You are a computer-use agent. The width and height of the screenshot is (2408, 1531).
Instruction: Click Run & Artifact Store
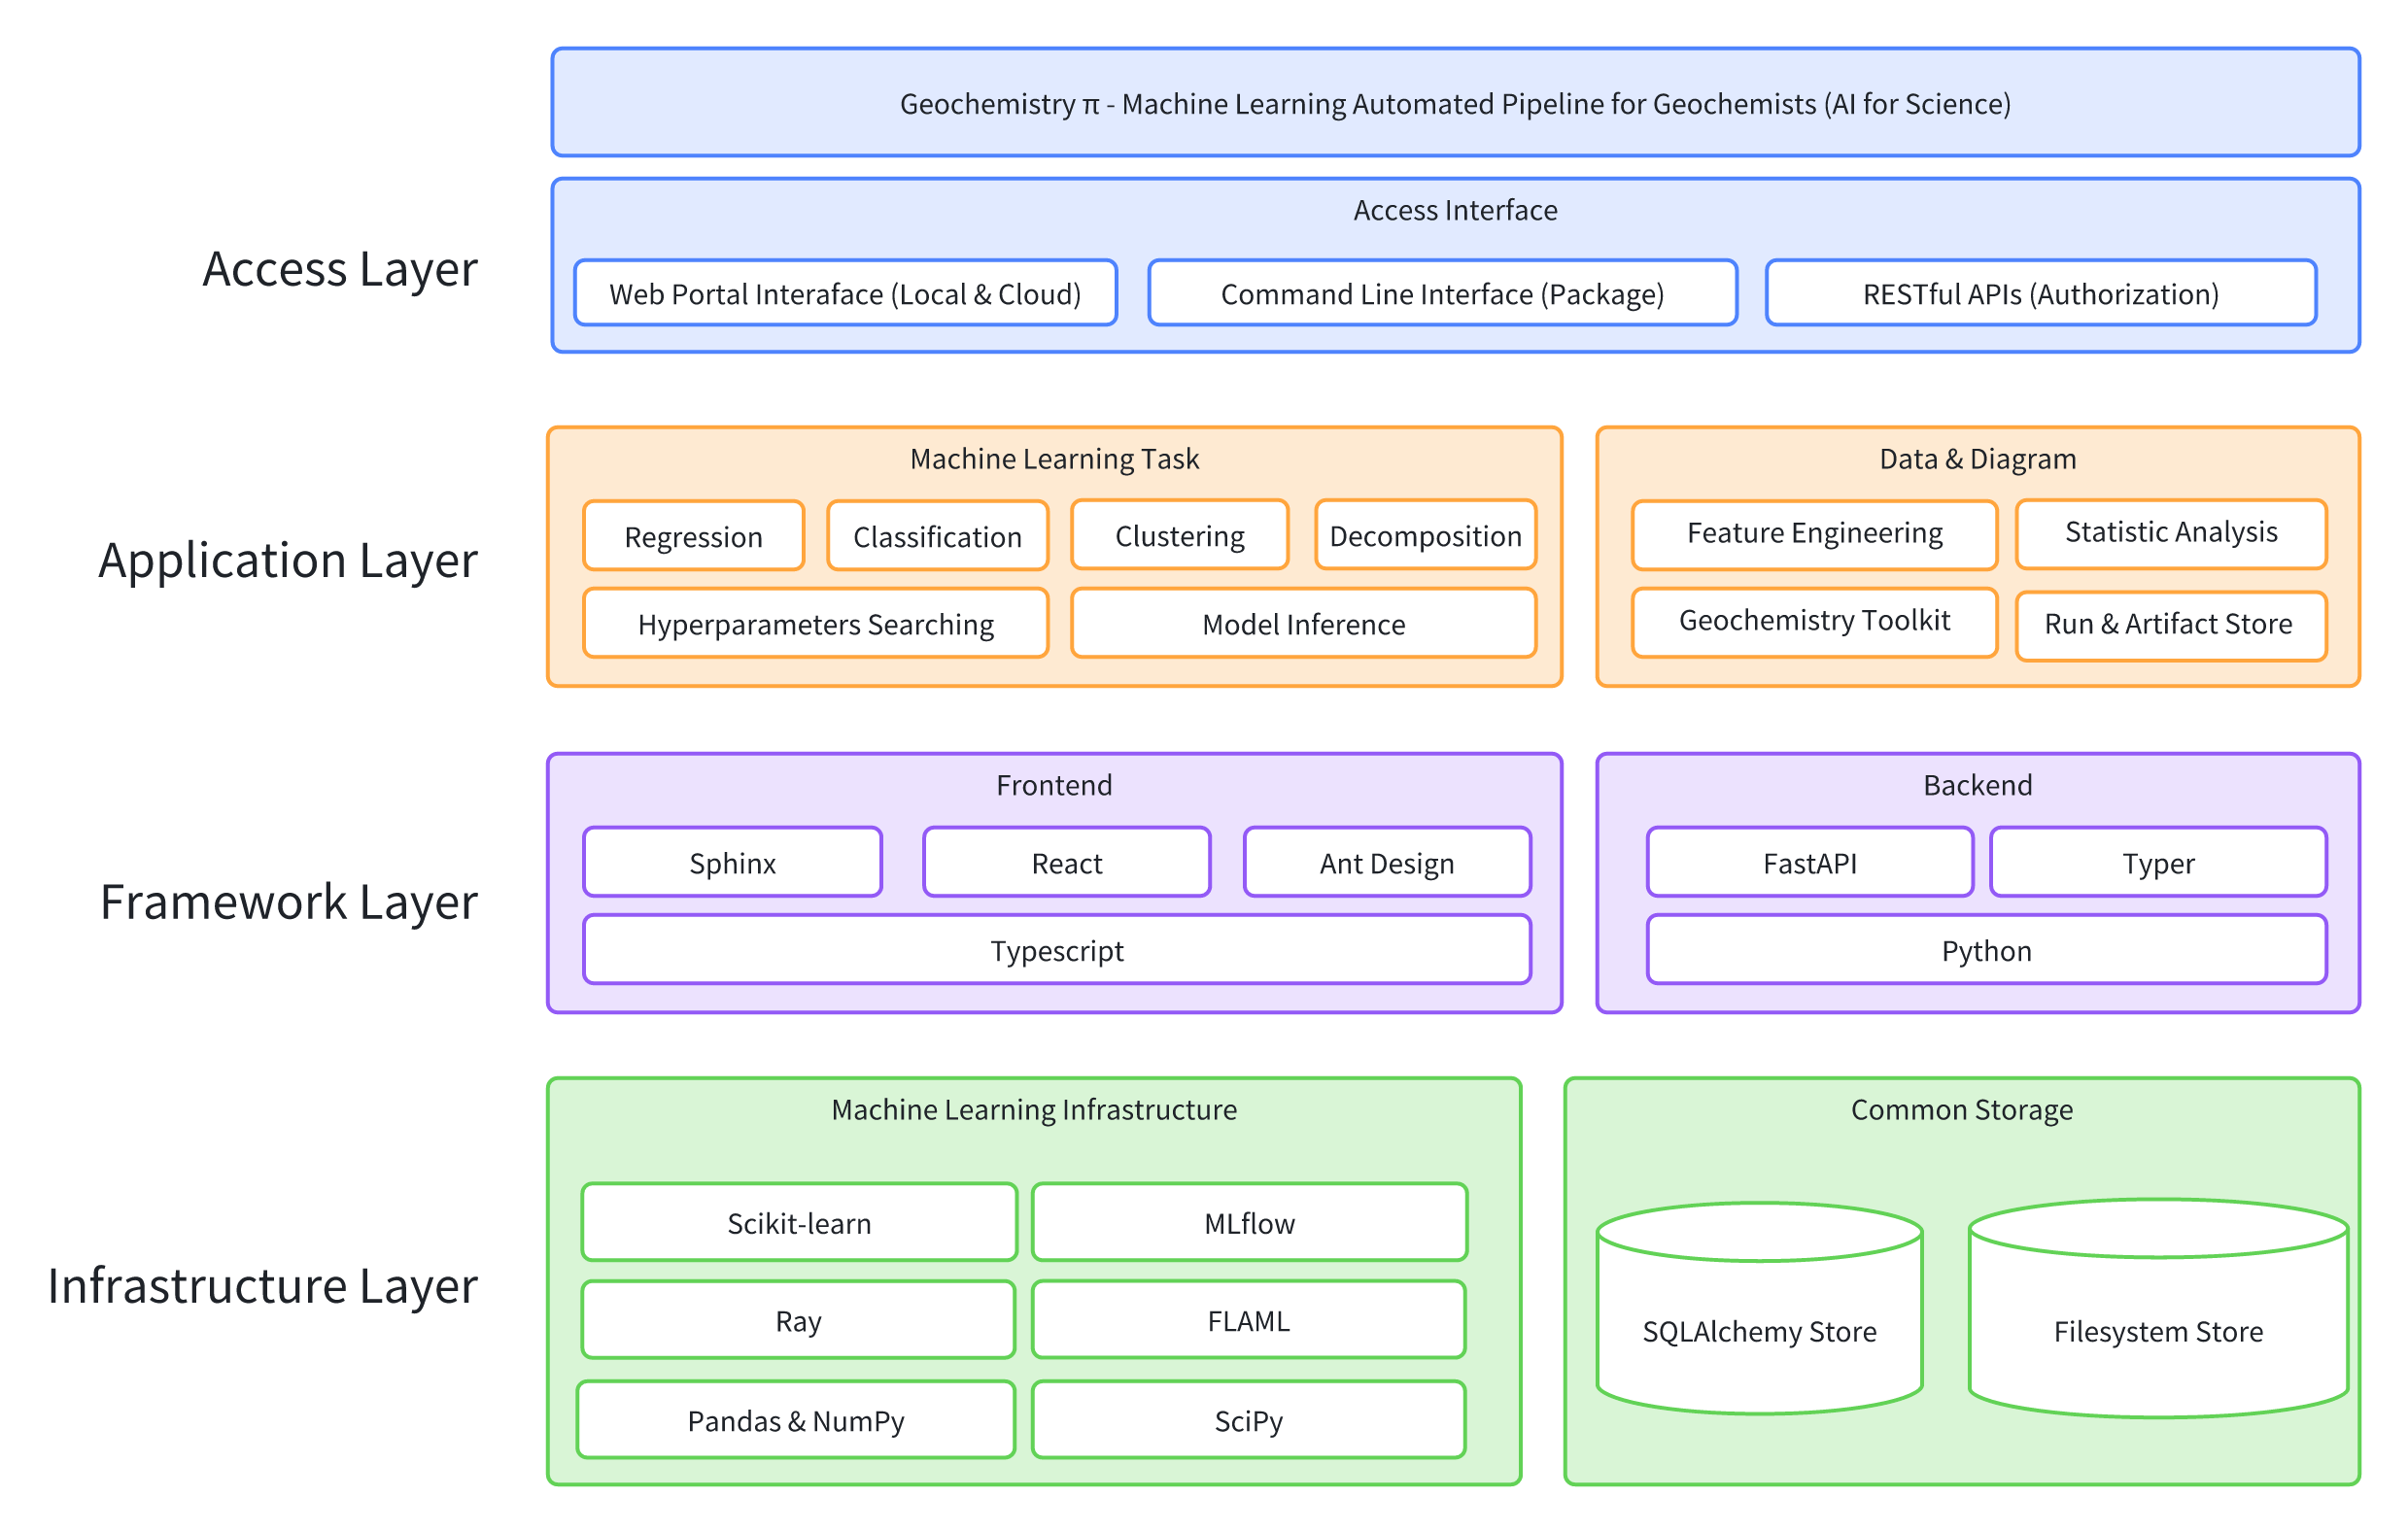pos(2171,623)
